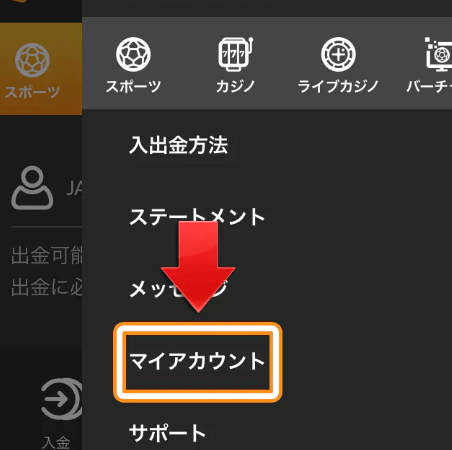Screen dimensions: 452x450
Task: Click the 出金可能 balance text
Action: [x=47, y=255]
